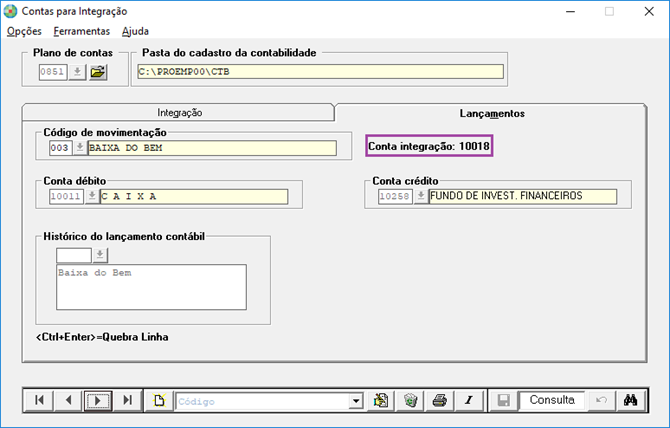The image size is (670, 428).
Task: Click the Ctrl+Enter Quebra Linha hint text
Action: [x=102, y=337]
